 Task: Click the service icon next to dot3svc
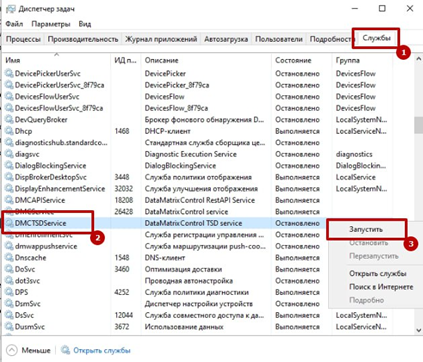[9, 281]
